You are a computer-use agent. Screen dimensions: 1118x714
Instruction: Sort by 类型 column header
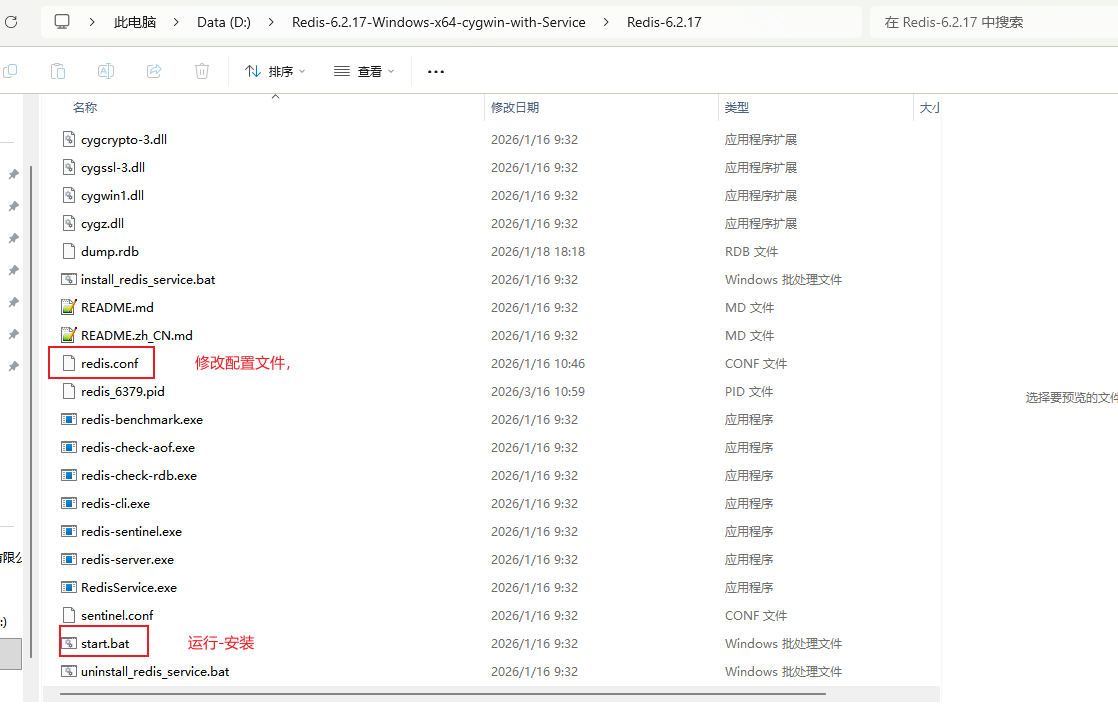pos(737,108)
